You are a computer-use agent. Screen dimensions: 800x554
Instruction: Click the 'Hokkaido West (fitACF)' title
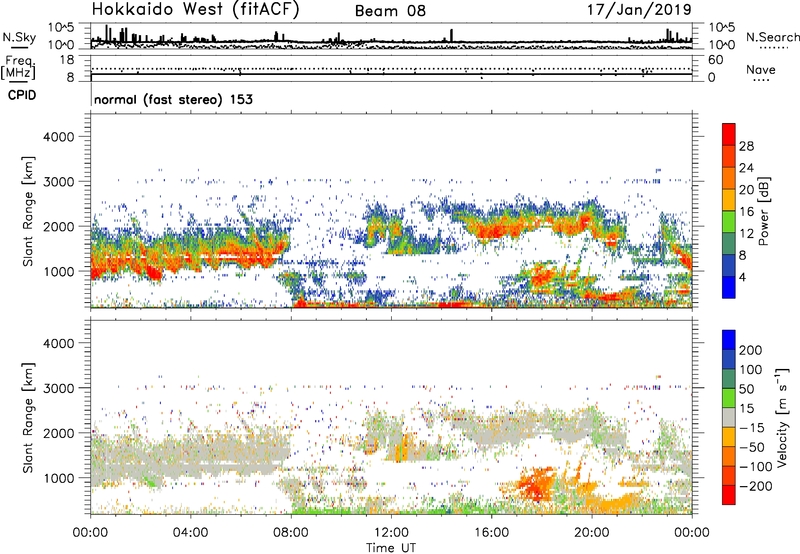(195, 10)
